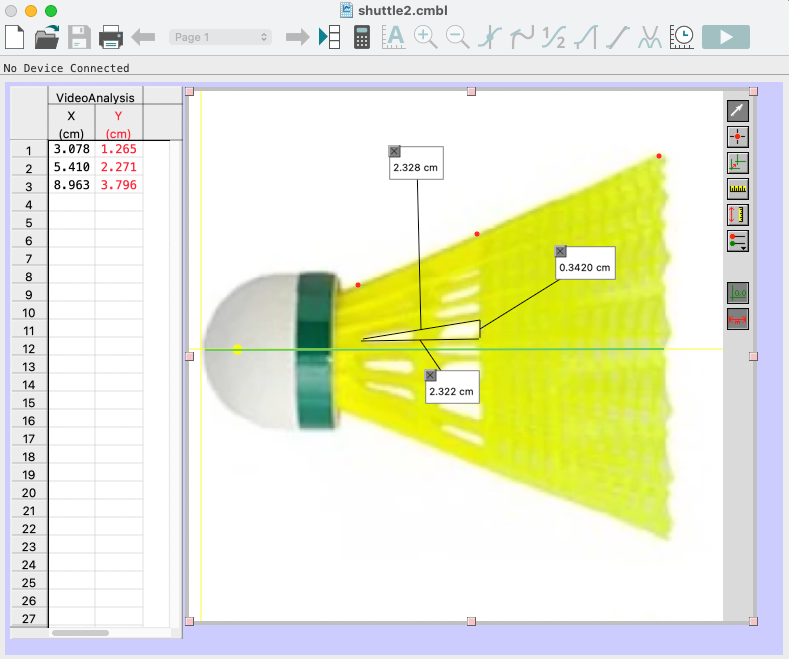Image resolution: width=789 pixels, height=659 pixels.
Task: Click the Statistics toolbar icon
Action: point(554,37)
